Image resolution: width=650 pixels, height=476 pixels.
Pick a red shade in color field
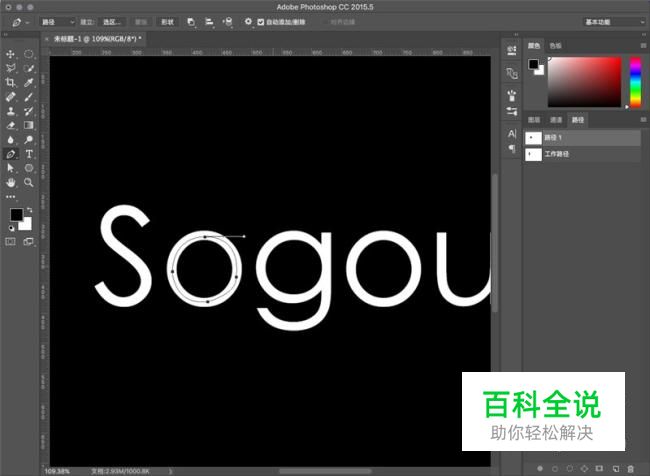point(585,82)
